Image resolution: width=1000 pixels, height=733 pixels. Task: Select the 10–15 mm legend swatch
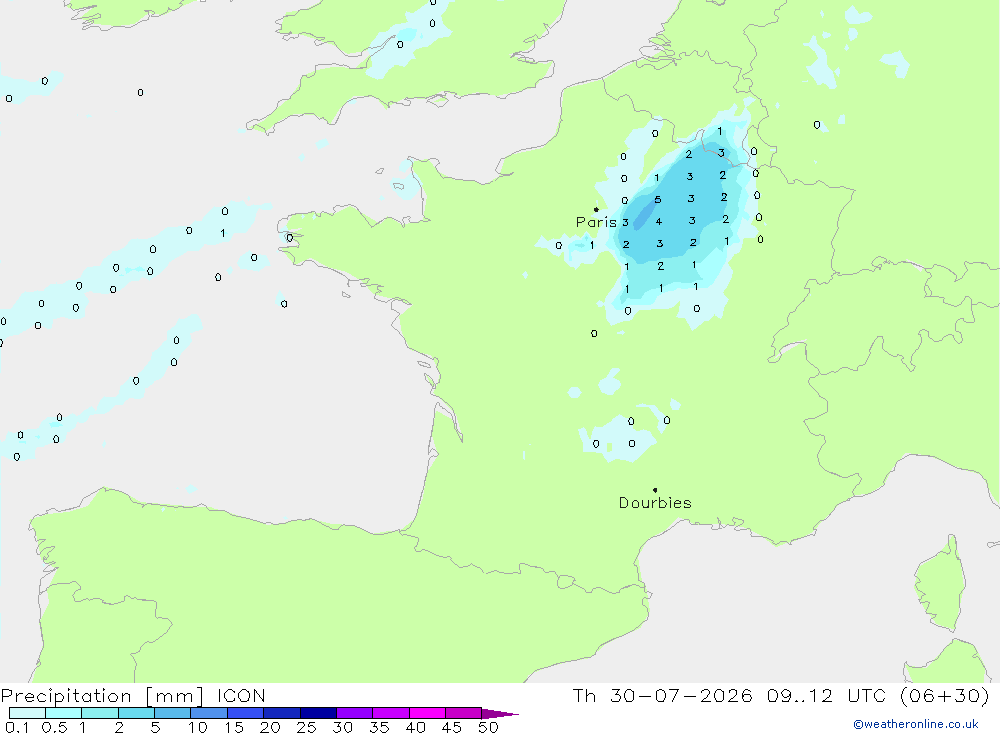pos(209,713)
